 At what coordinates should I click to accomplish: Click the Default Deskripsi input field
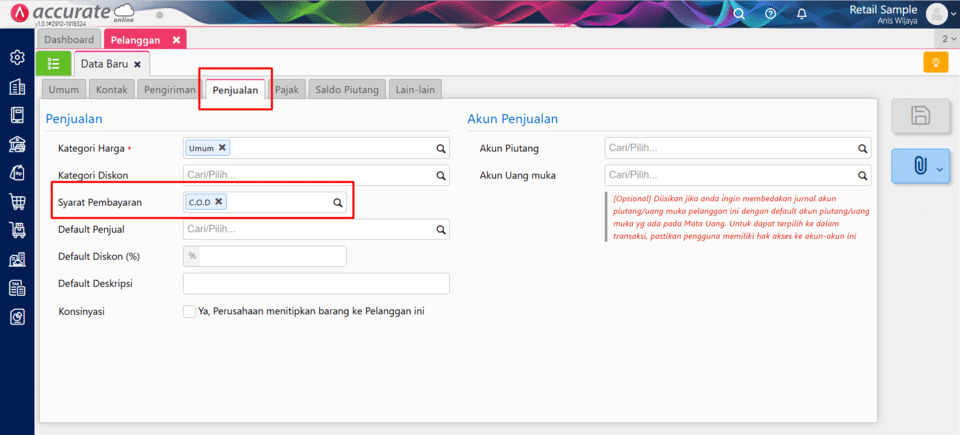click(x=317, y=284)
